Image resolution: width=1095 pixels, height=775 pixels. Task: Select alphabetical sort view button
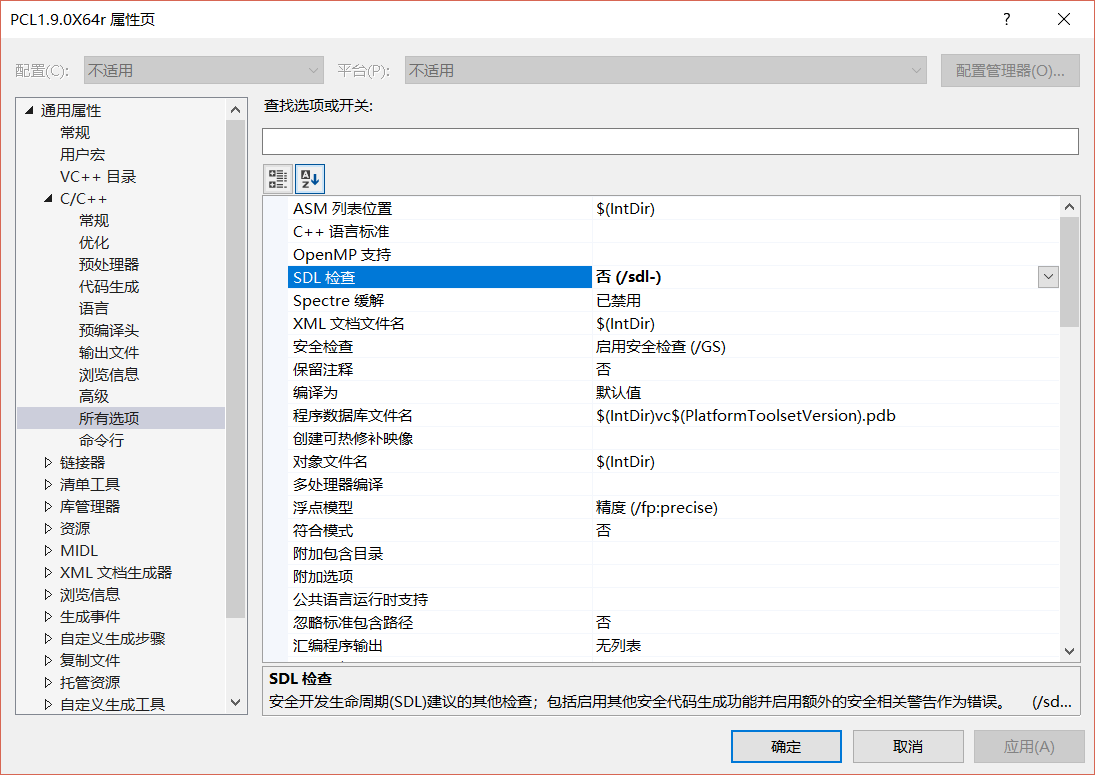(310, 179)
